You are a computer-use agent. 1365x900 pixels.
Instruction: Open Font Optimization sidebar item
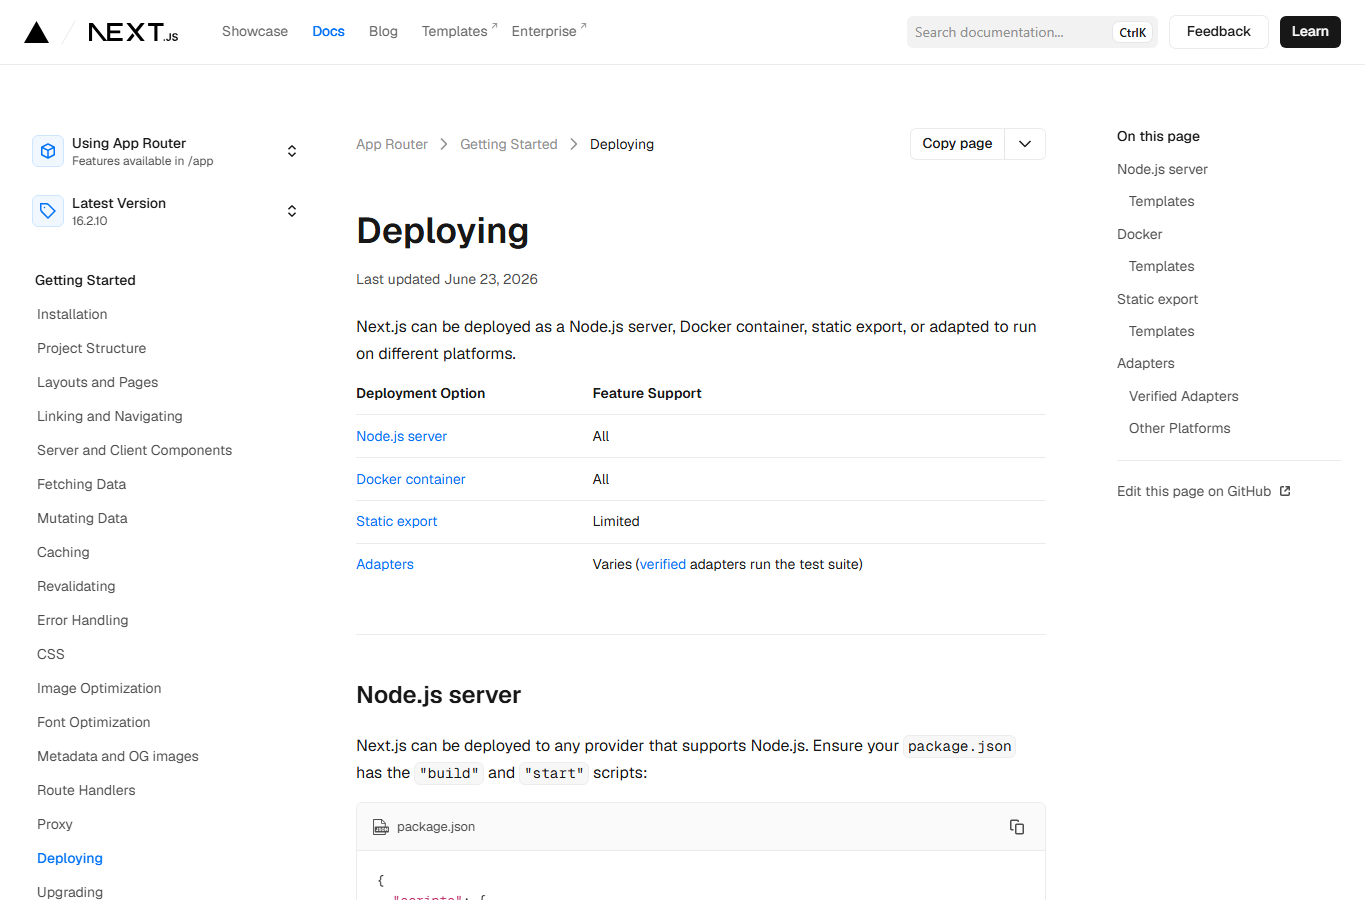pos(94,722)
